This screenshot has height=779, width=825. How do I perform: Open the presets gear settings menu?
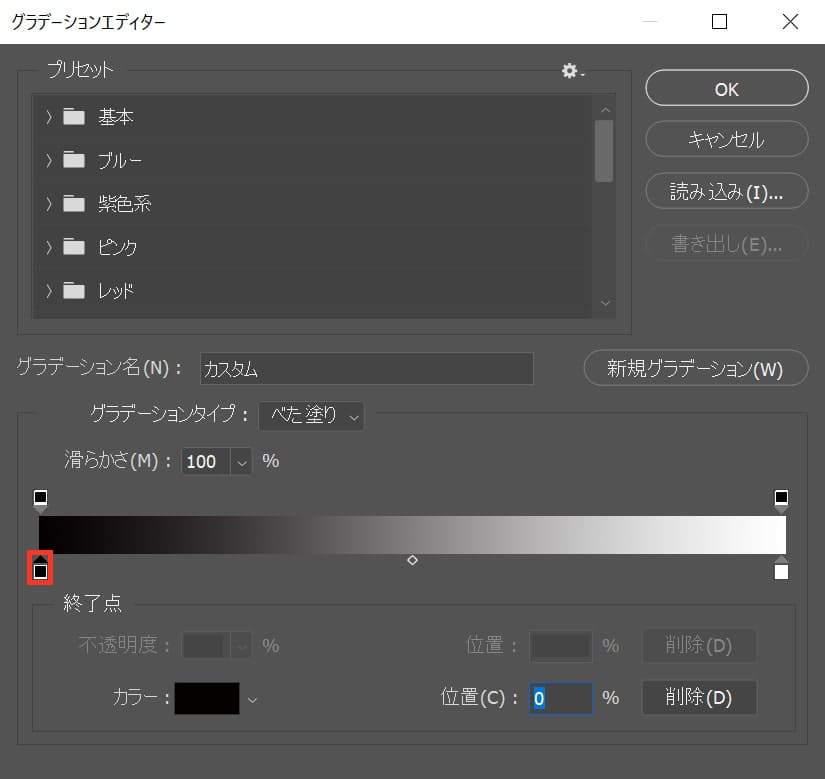coord(572,70)
